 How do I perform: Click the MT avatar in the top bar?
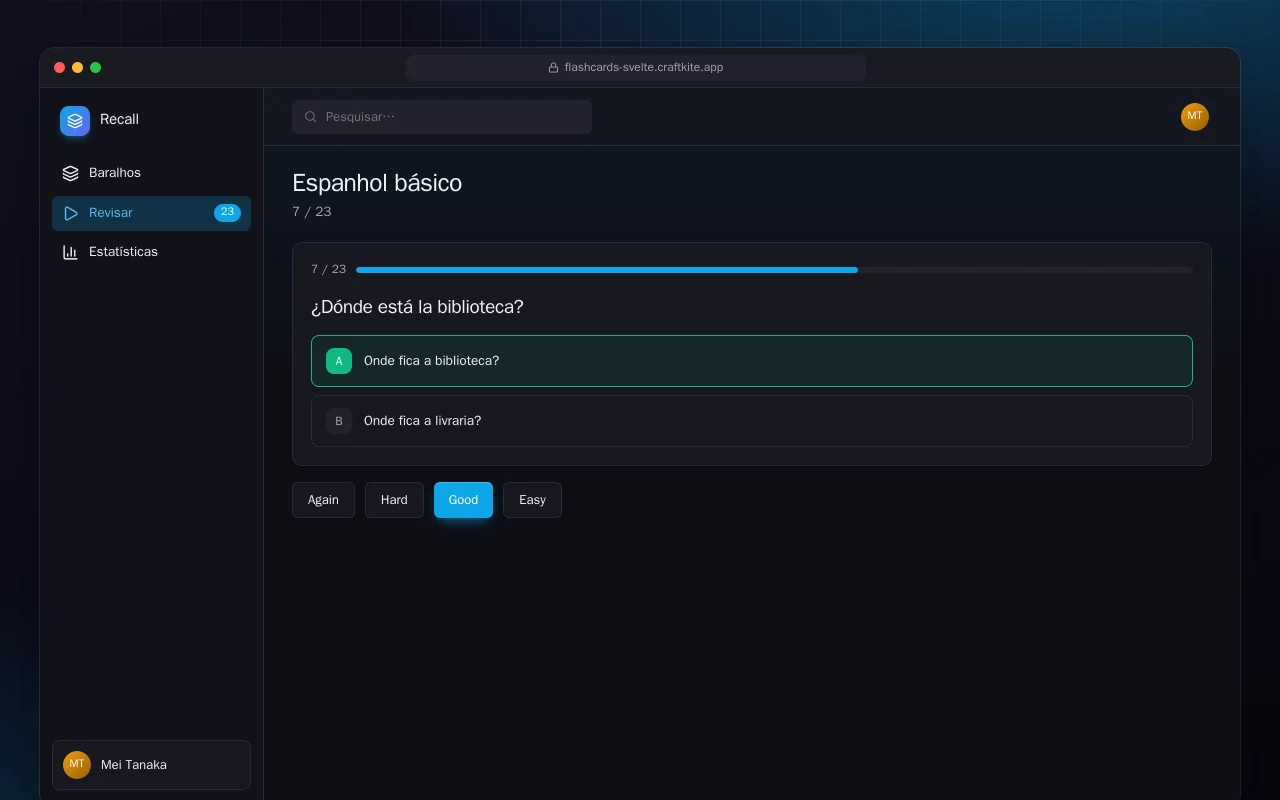(1195, 117)
